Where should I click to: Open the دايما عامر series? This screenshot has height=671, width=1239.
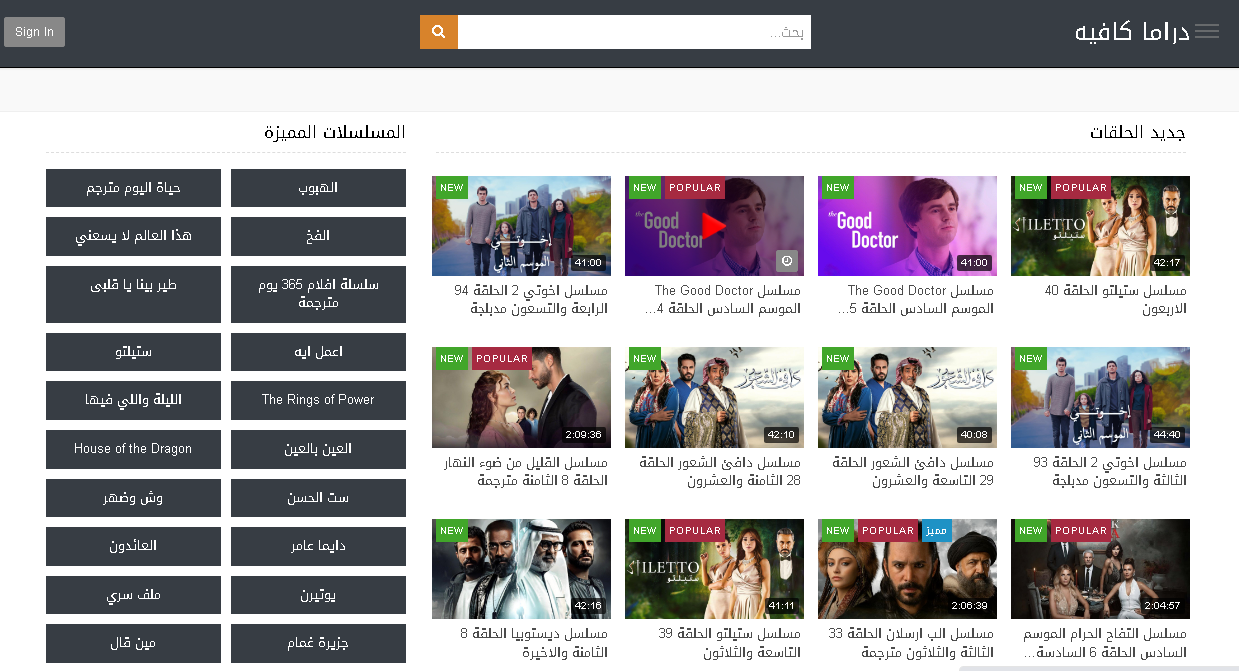point(318,546)
